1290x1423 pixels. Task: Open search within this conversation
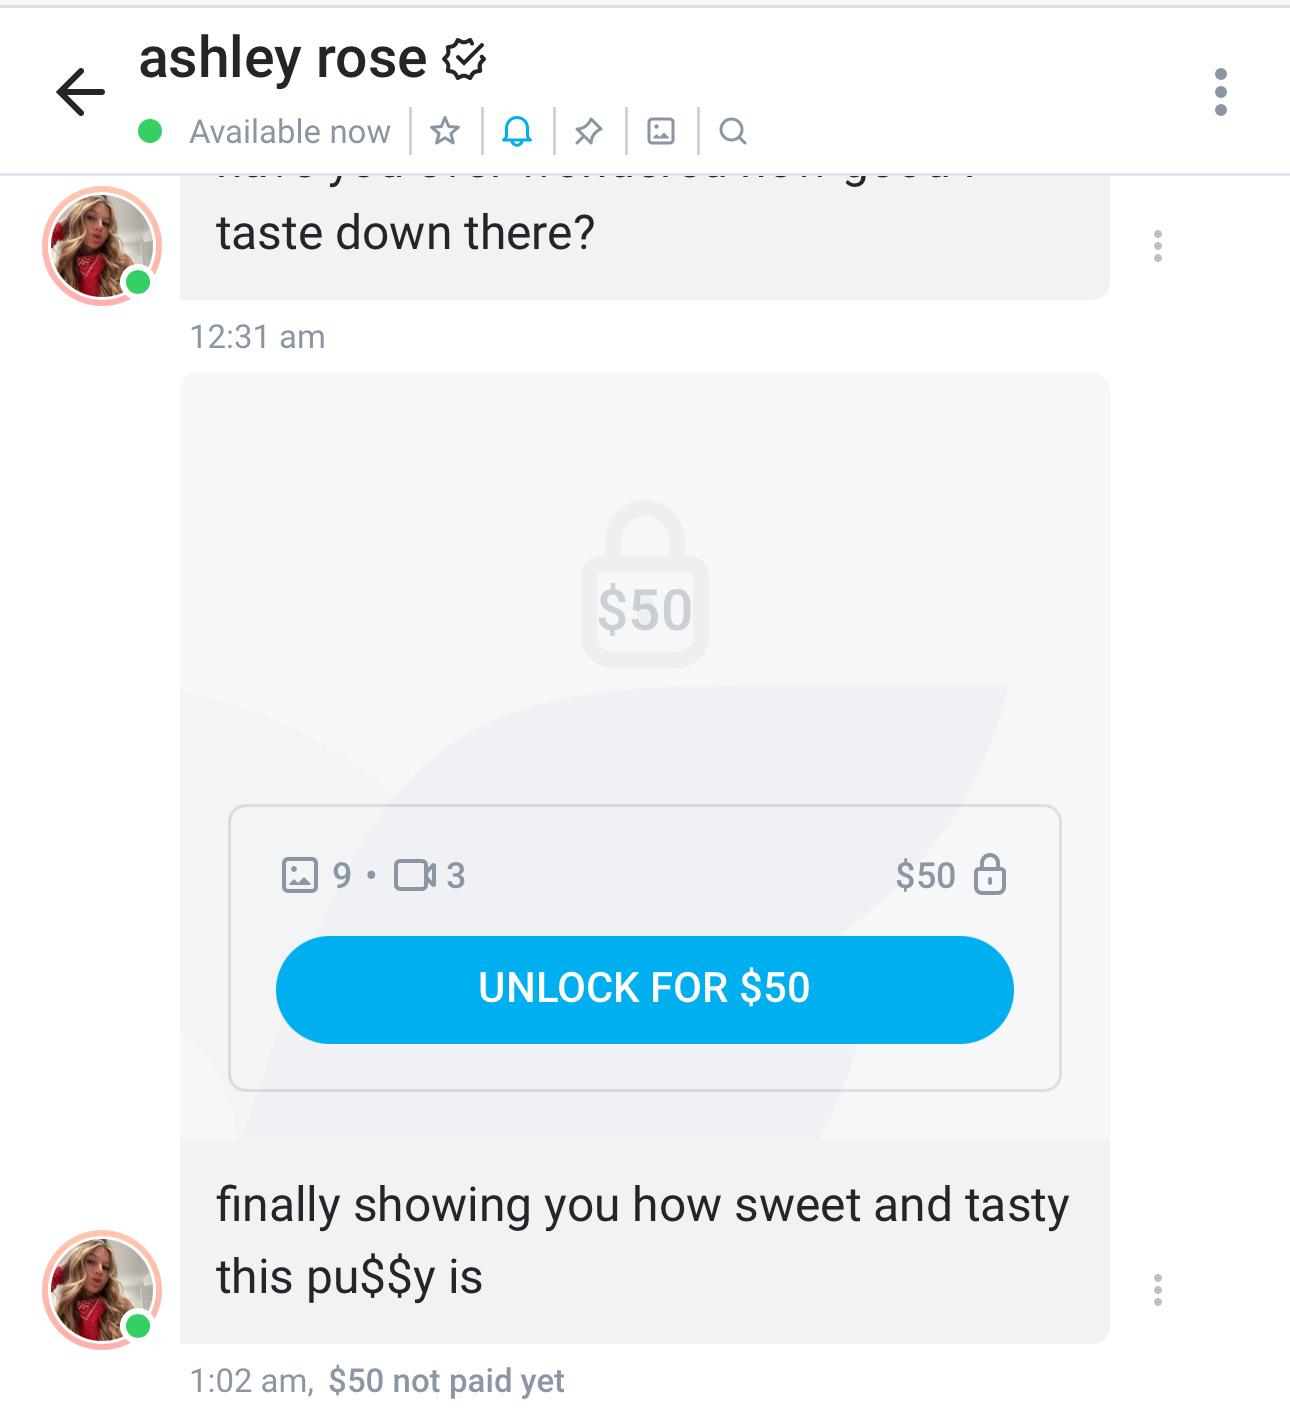(x=733, y=131)
